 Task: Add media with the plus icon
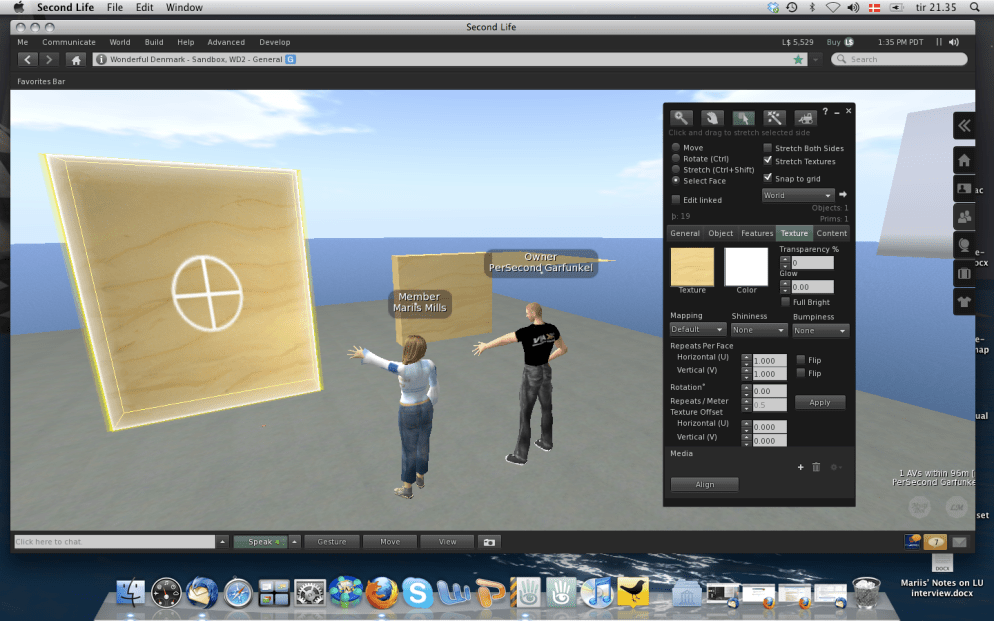click(800, 467)
